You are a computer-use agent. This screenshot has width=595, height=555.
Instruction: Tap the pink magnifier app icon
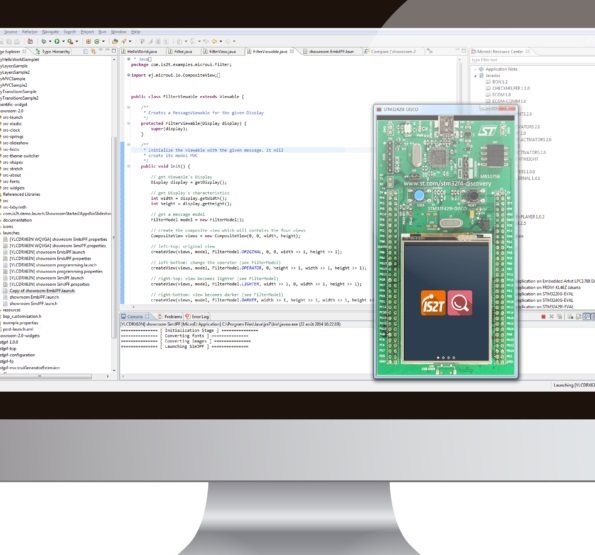460,303
